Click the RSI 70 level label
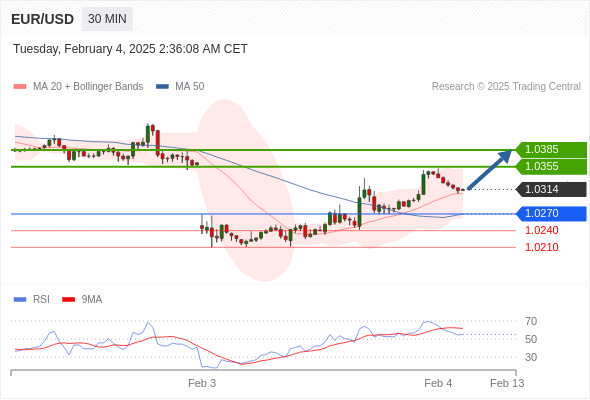The height and width of the screenshot is (400, 590). (x=531, y=321)
